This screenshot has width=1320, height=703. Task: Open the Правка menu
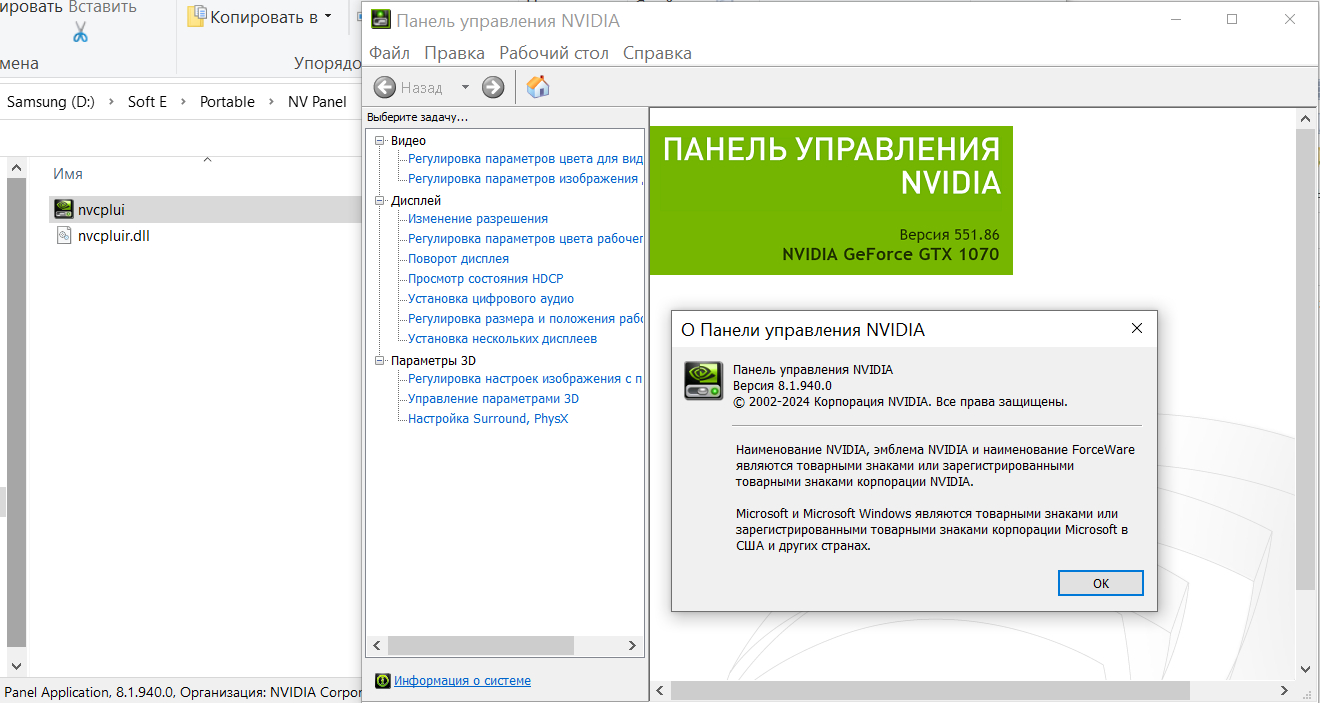pyautogui.click(x=454, y=53)
